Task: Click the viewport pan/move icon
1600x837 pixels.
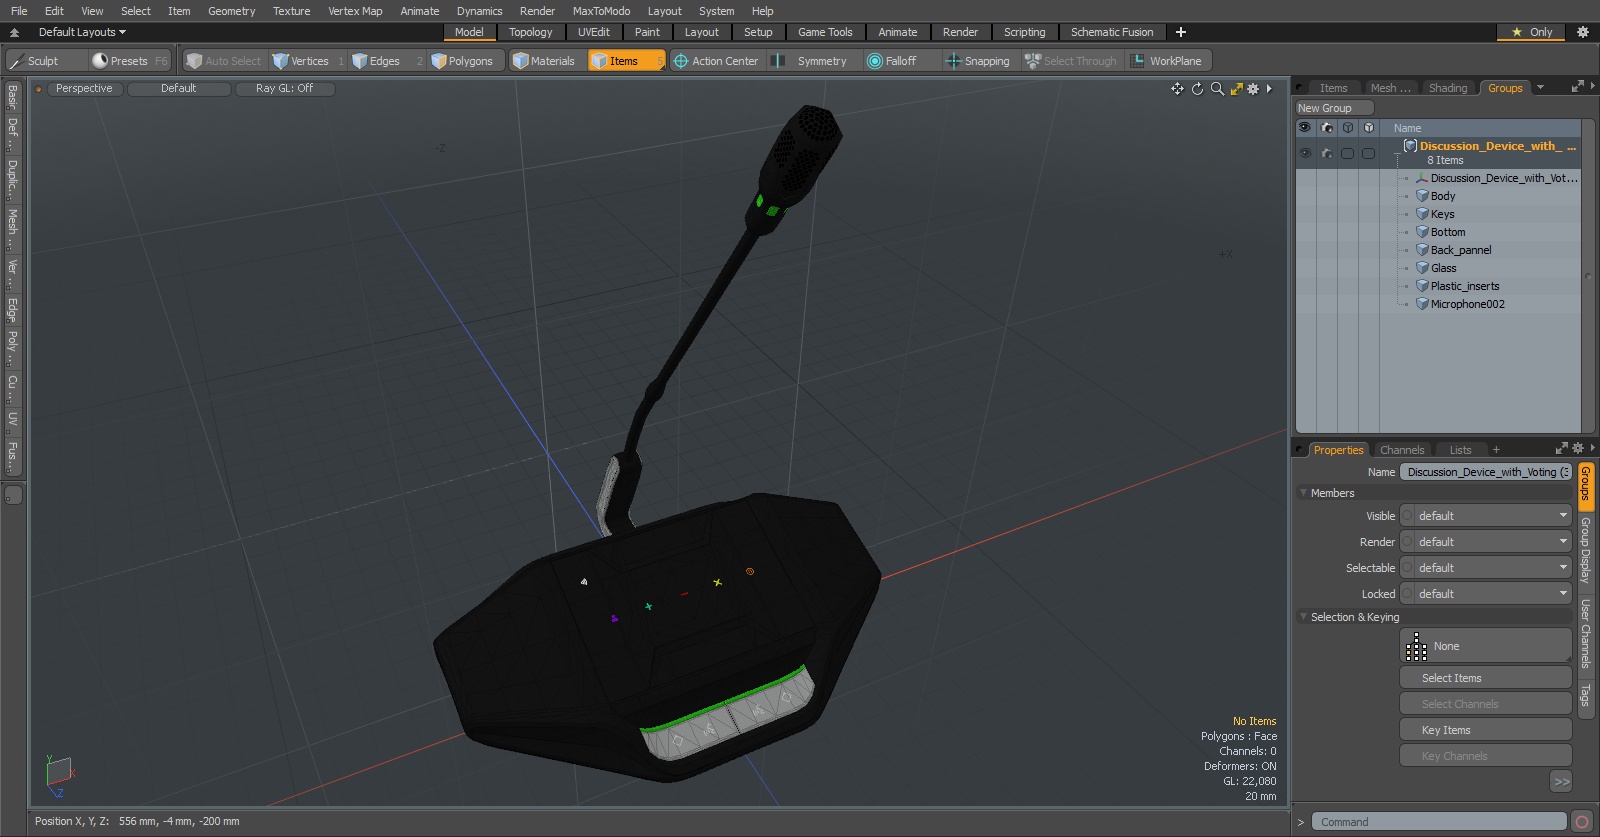Action: [x=1177, y=89]
